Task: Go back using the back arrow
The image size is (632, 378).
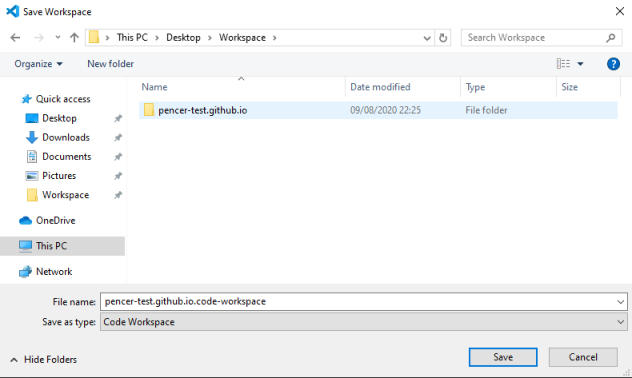Action: pyautogui.click(x=15, y=37)
